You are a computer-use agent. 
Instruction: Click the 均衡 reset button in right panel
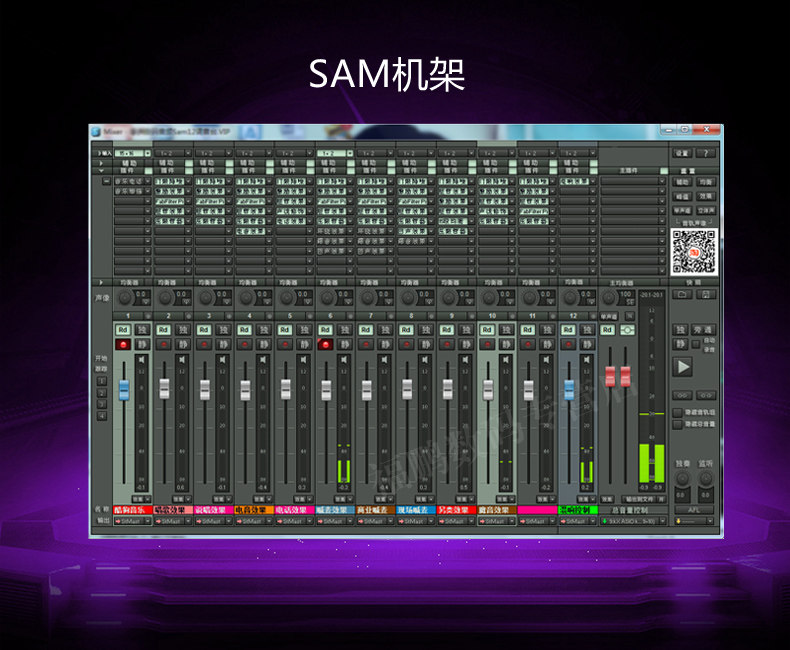(x=705, y=182)
